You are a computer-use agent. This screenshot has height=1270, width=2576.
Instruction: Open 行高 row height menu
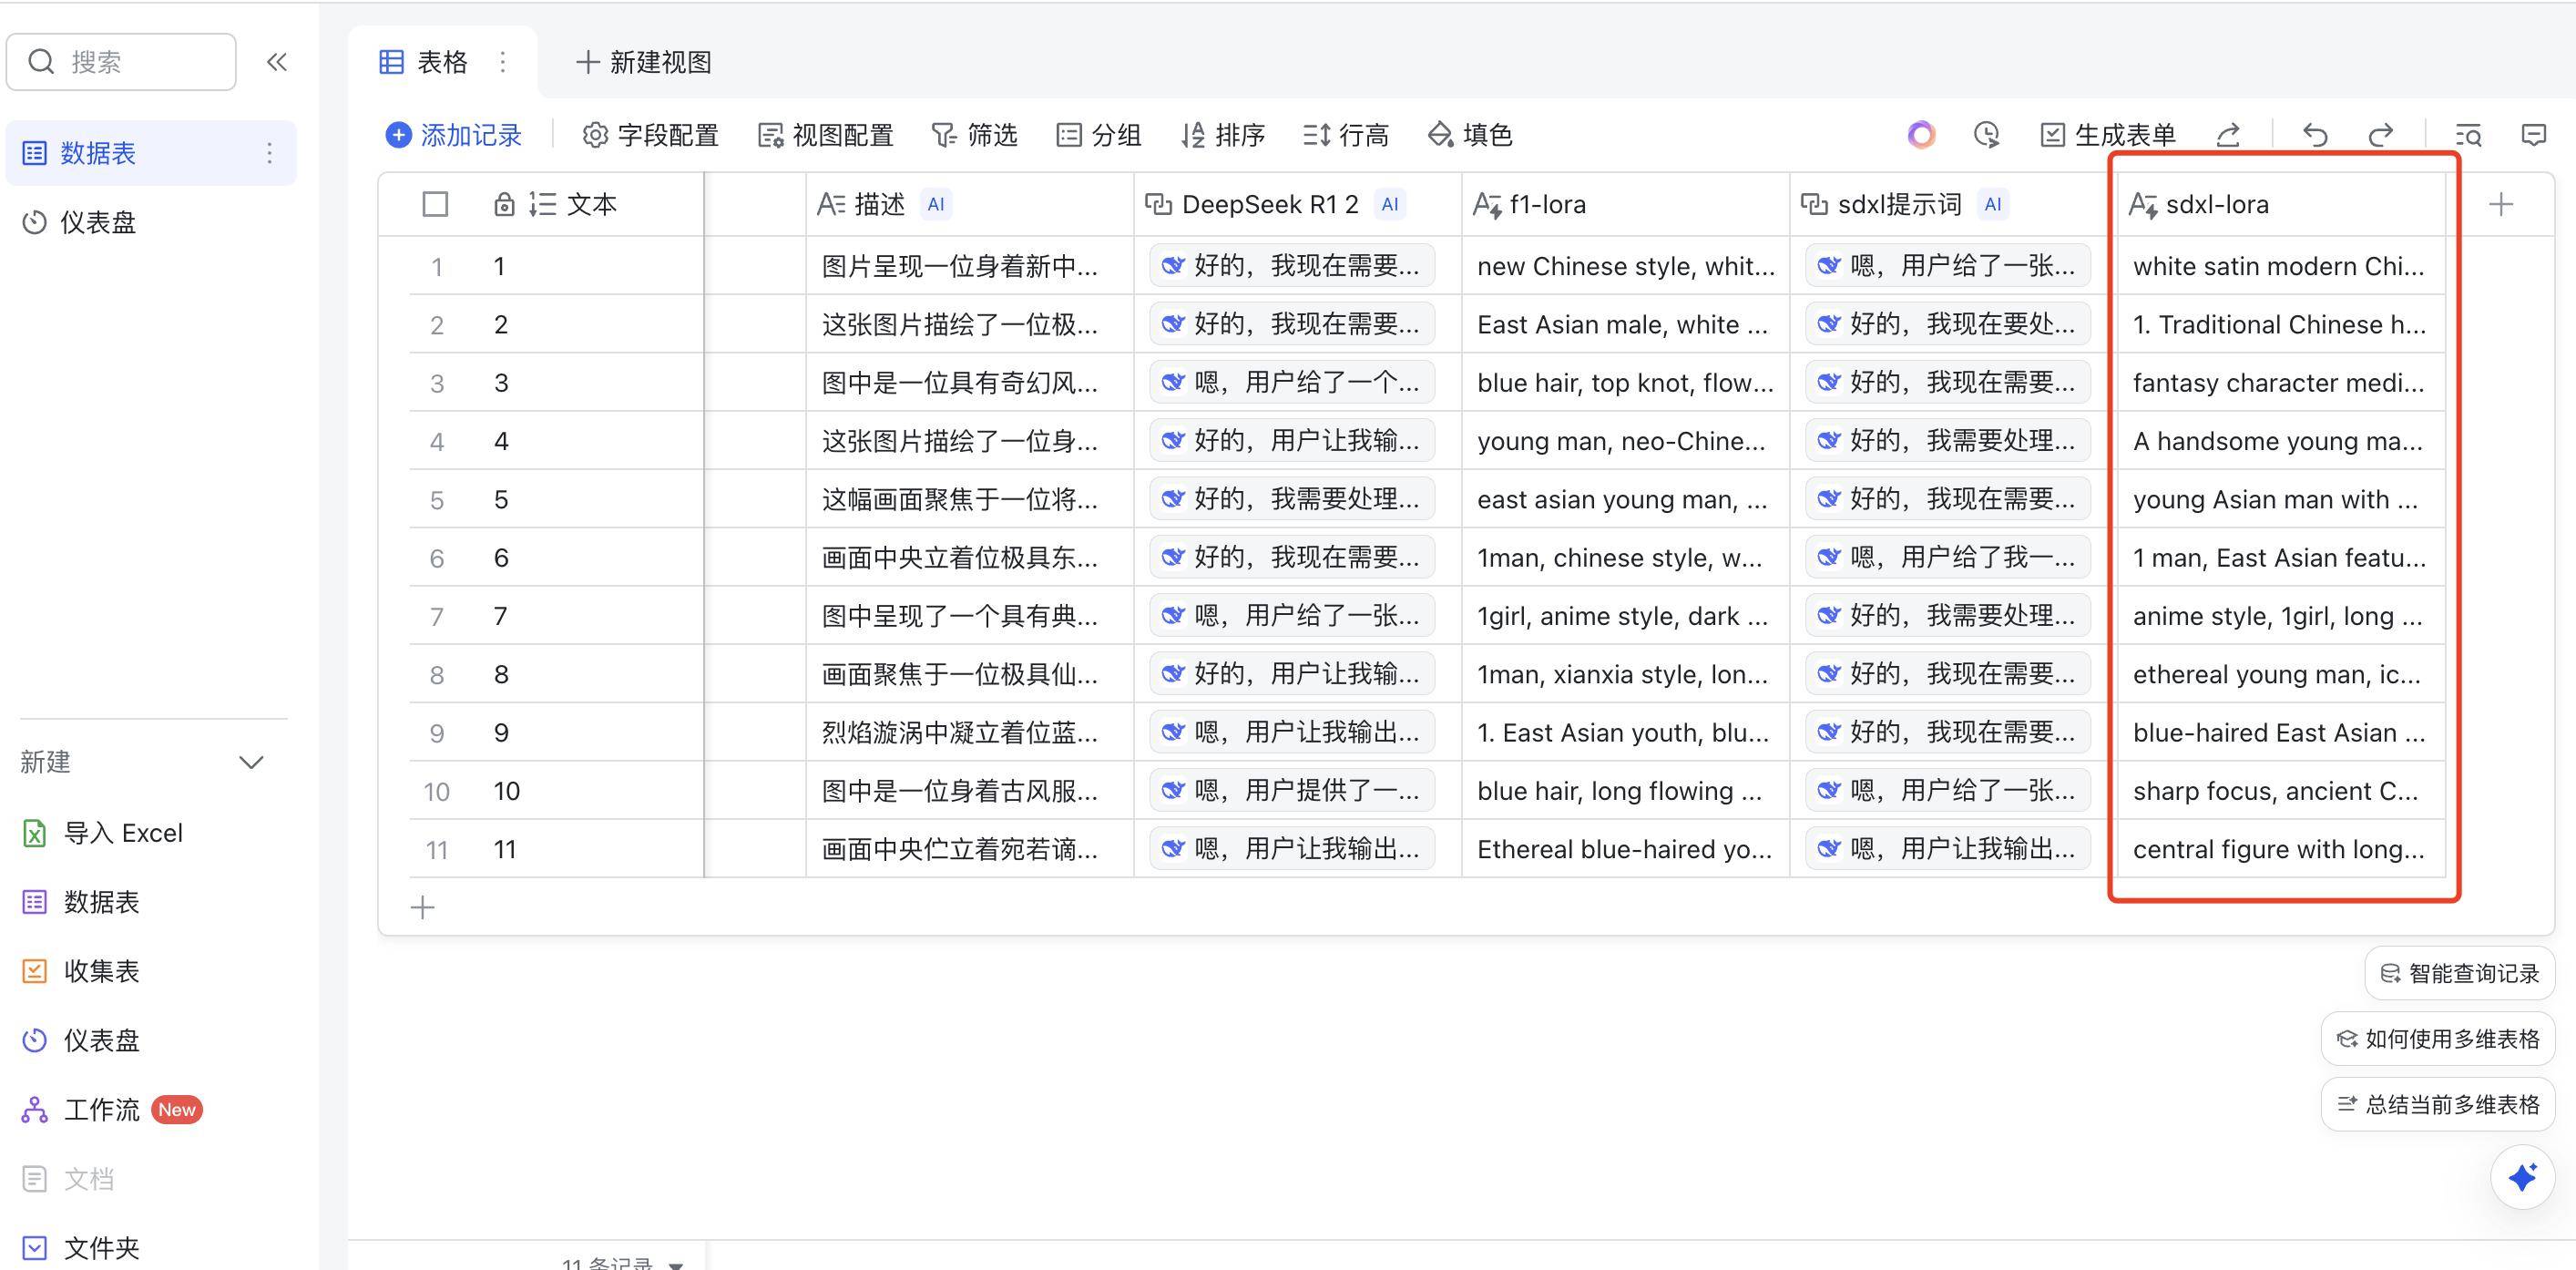pyautogui.click(x=1346, y=135)
